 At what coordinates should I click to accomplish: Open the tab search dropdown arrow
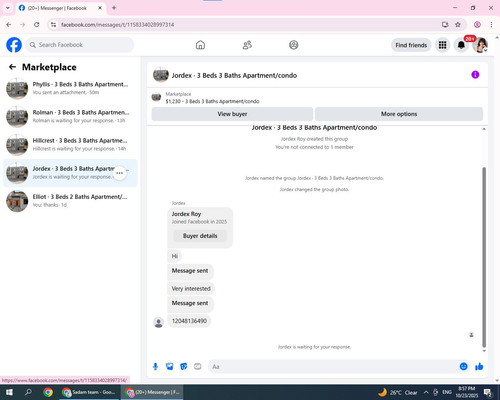7,8
